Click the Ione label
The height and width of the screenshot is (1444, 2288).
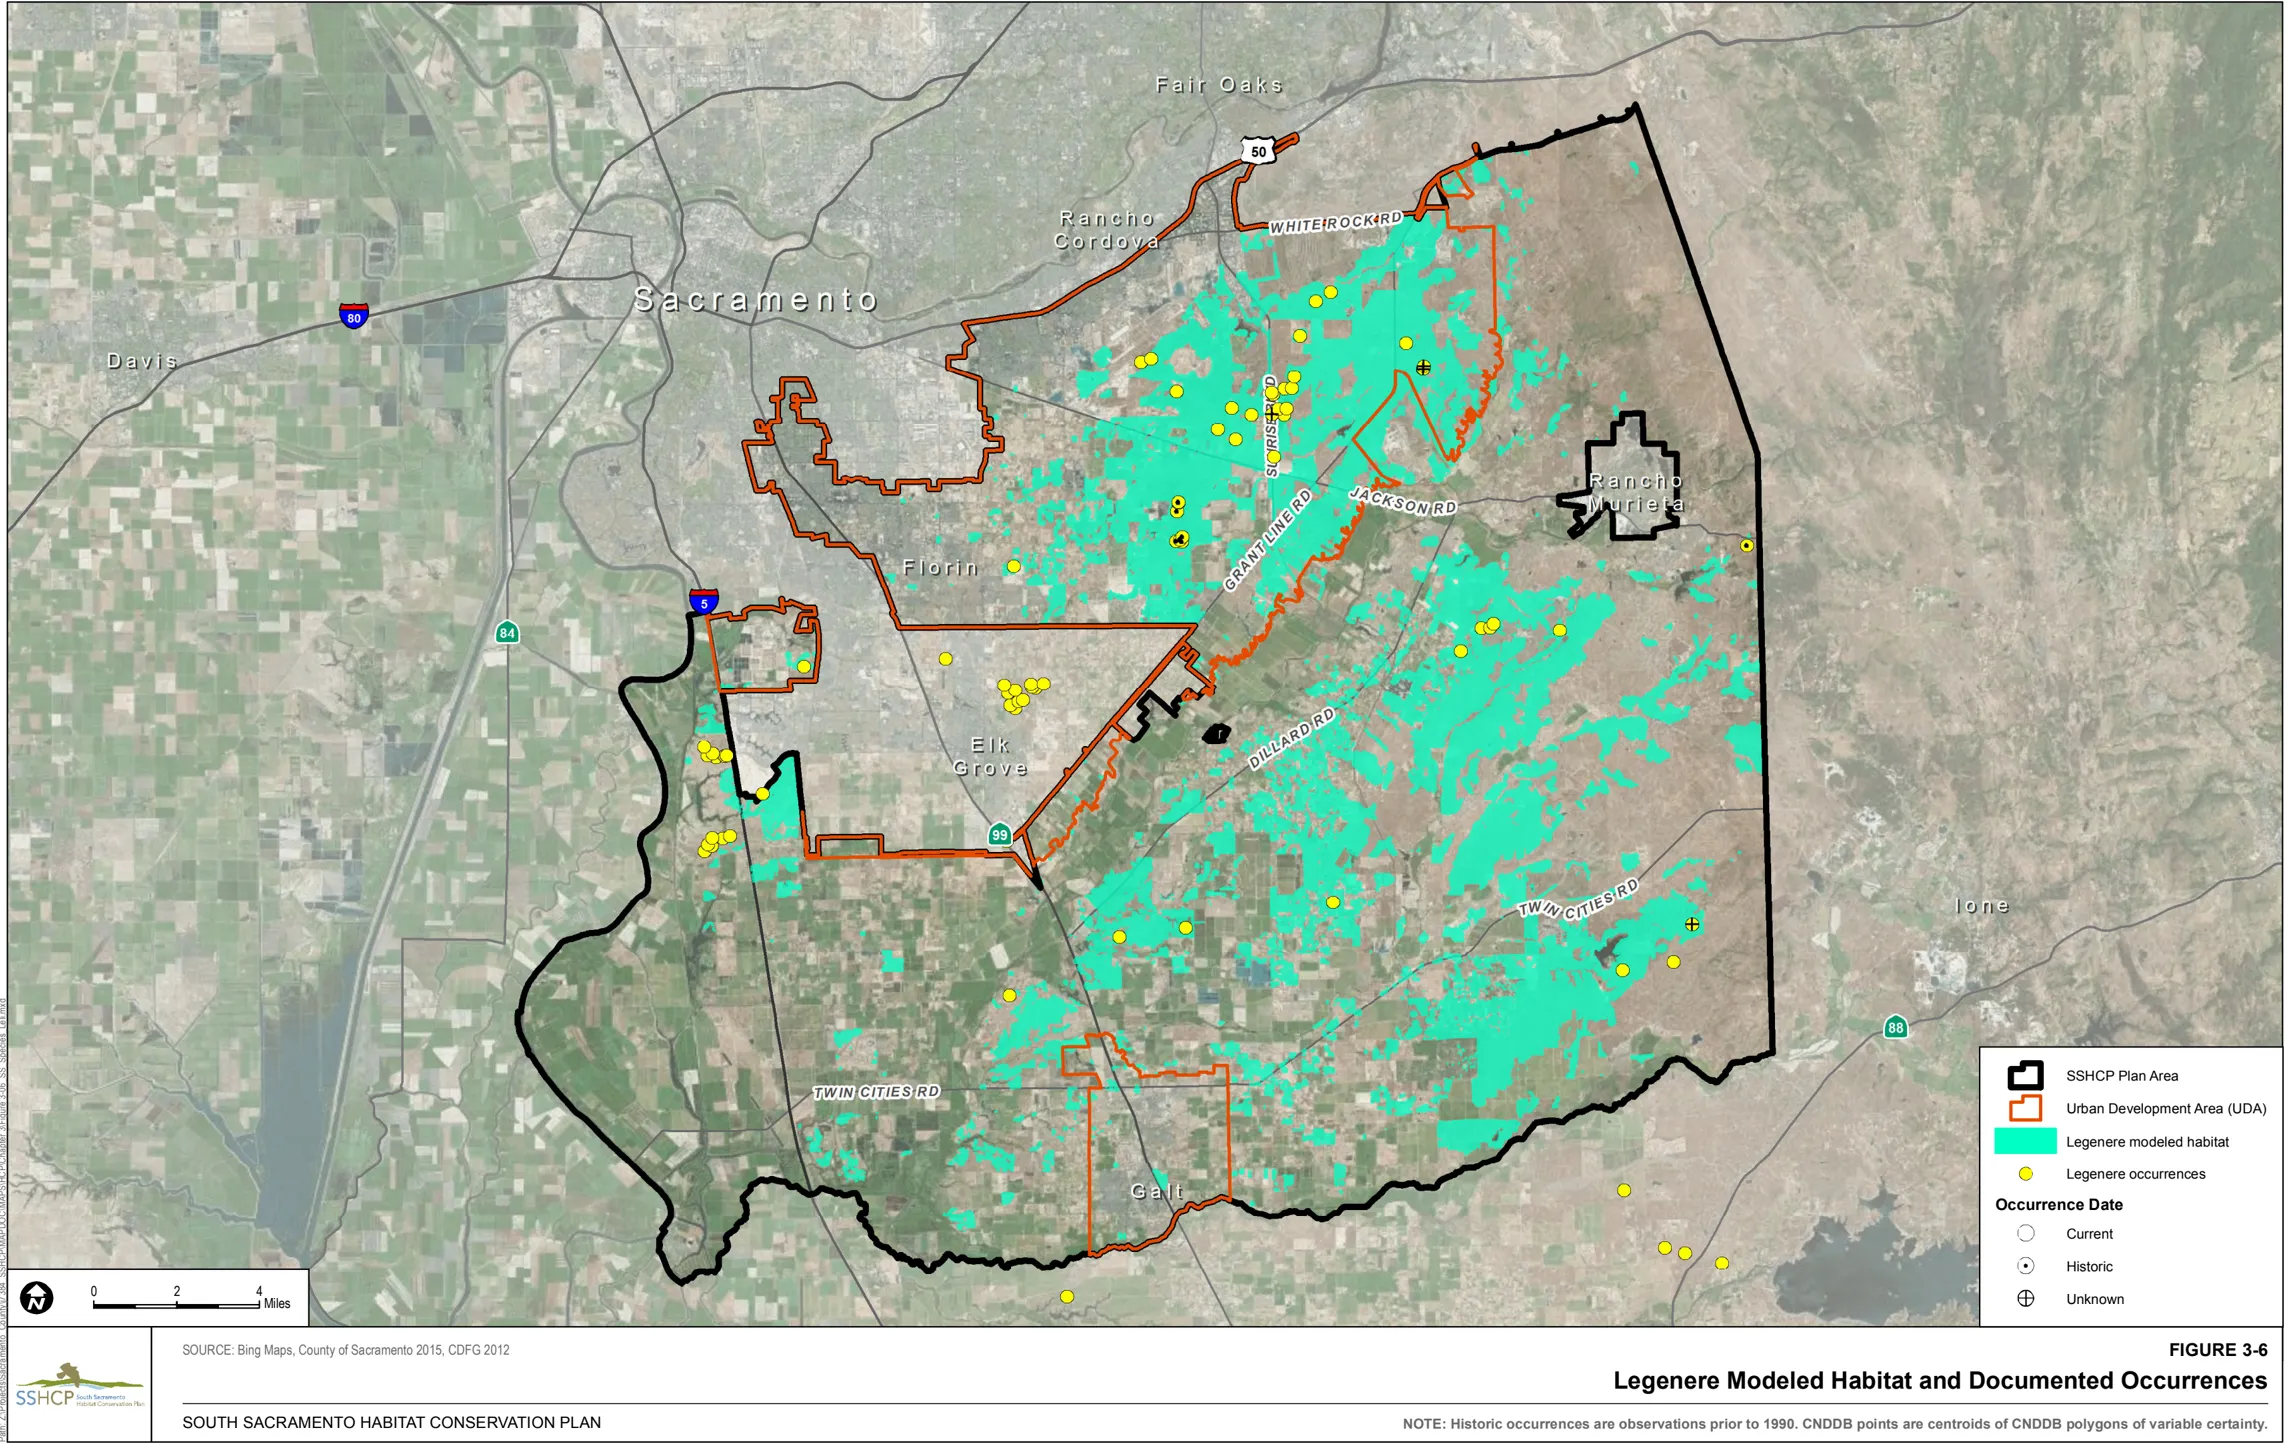pyautogui.click(x=1981, y=906)
